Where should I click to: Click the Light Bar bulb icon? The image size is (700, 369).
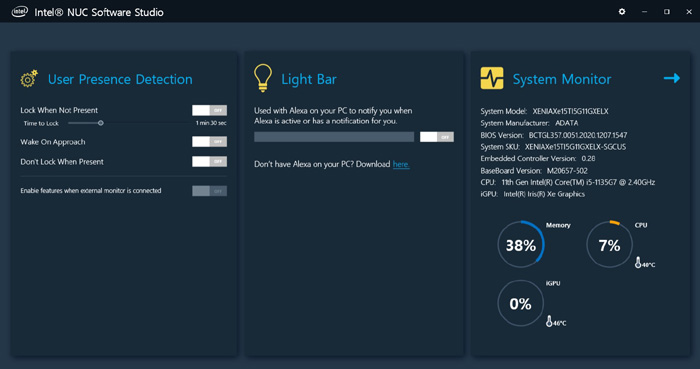pos(262,78)
